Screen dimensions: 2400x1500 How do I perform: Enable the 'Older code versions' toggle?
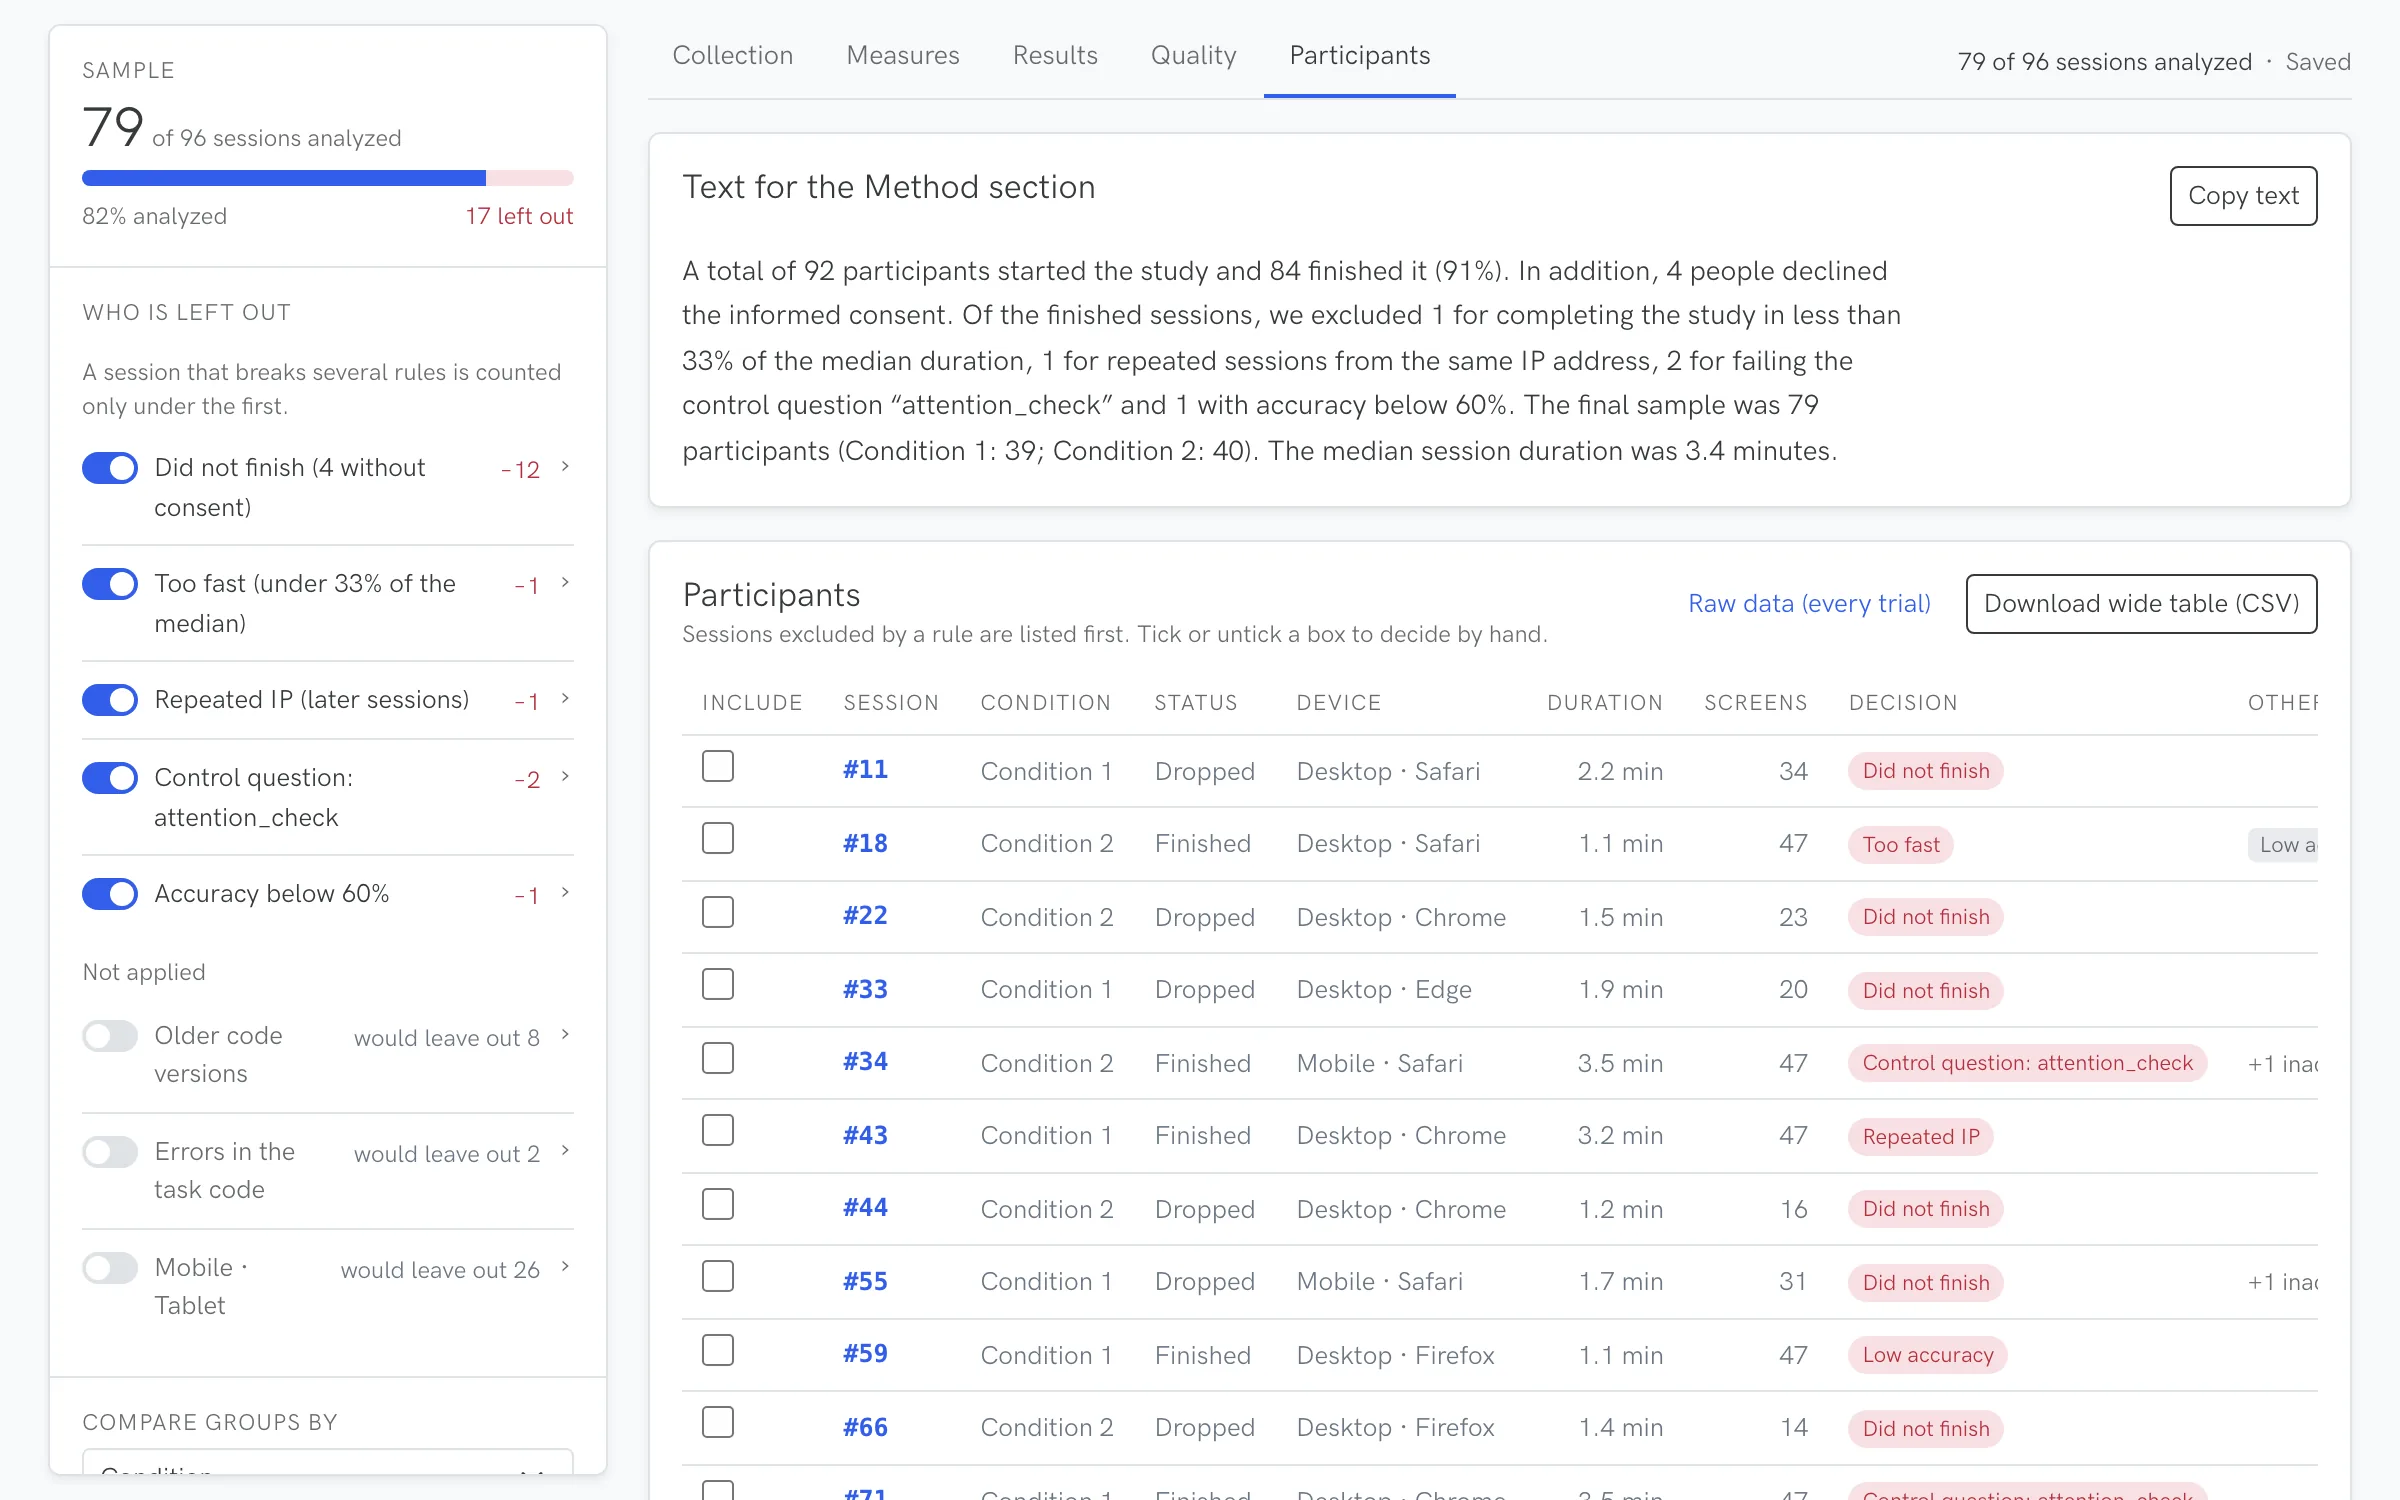click(110, 1036)
